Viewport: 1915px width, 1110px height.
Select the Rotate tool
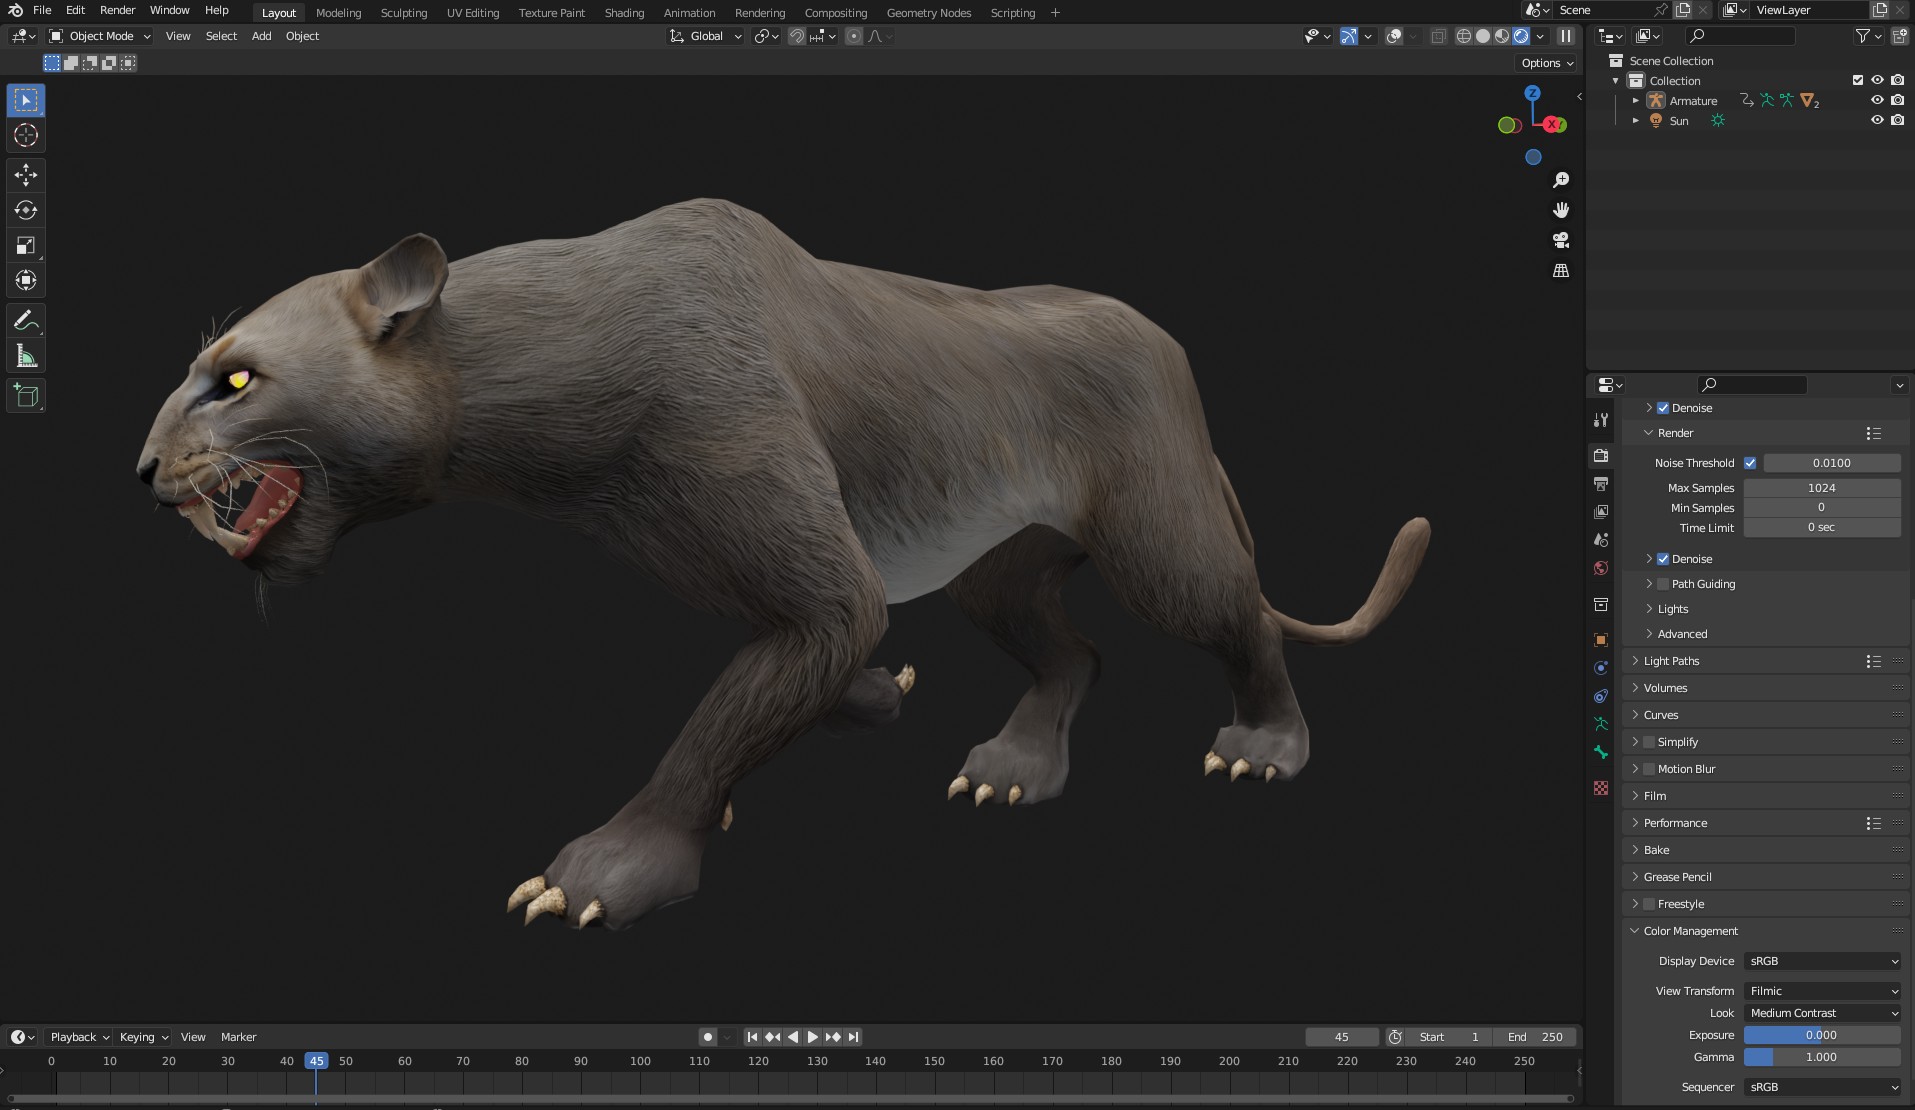(26, 210)
